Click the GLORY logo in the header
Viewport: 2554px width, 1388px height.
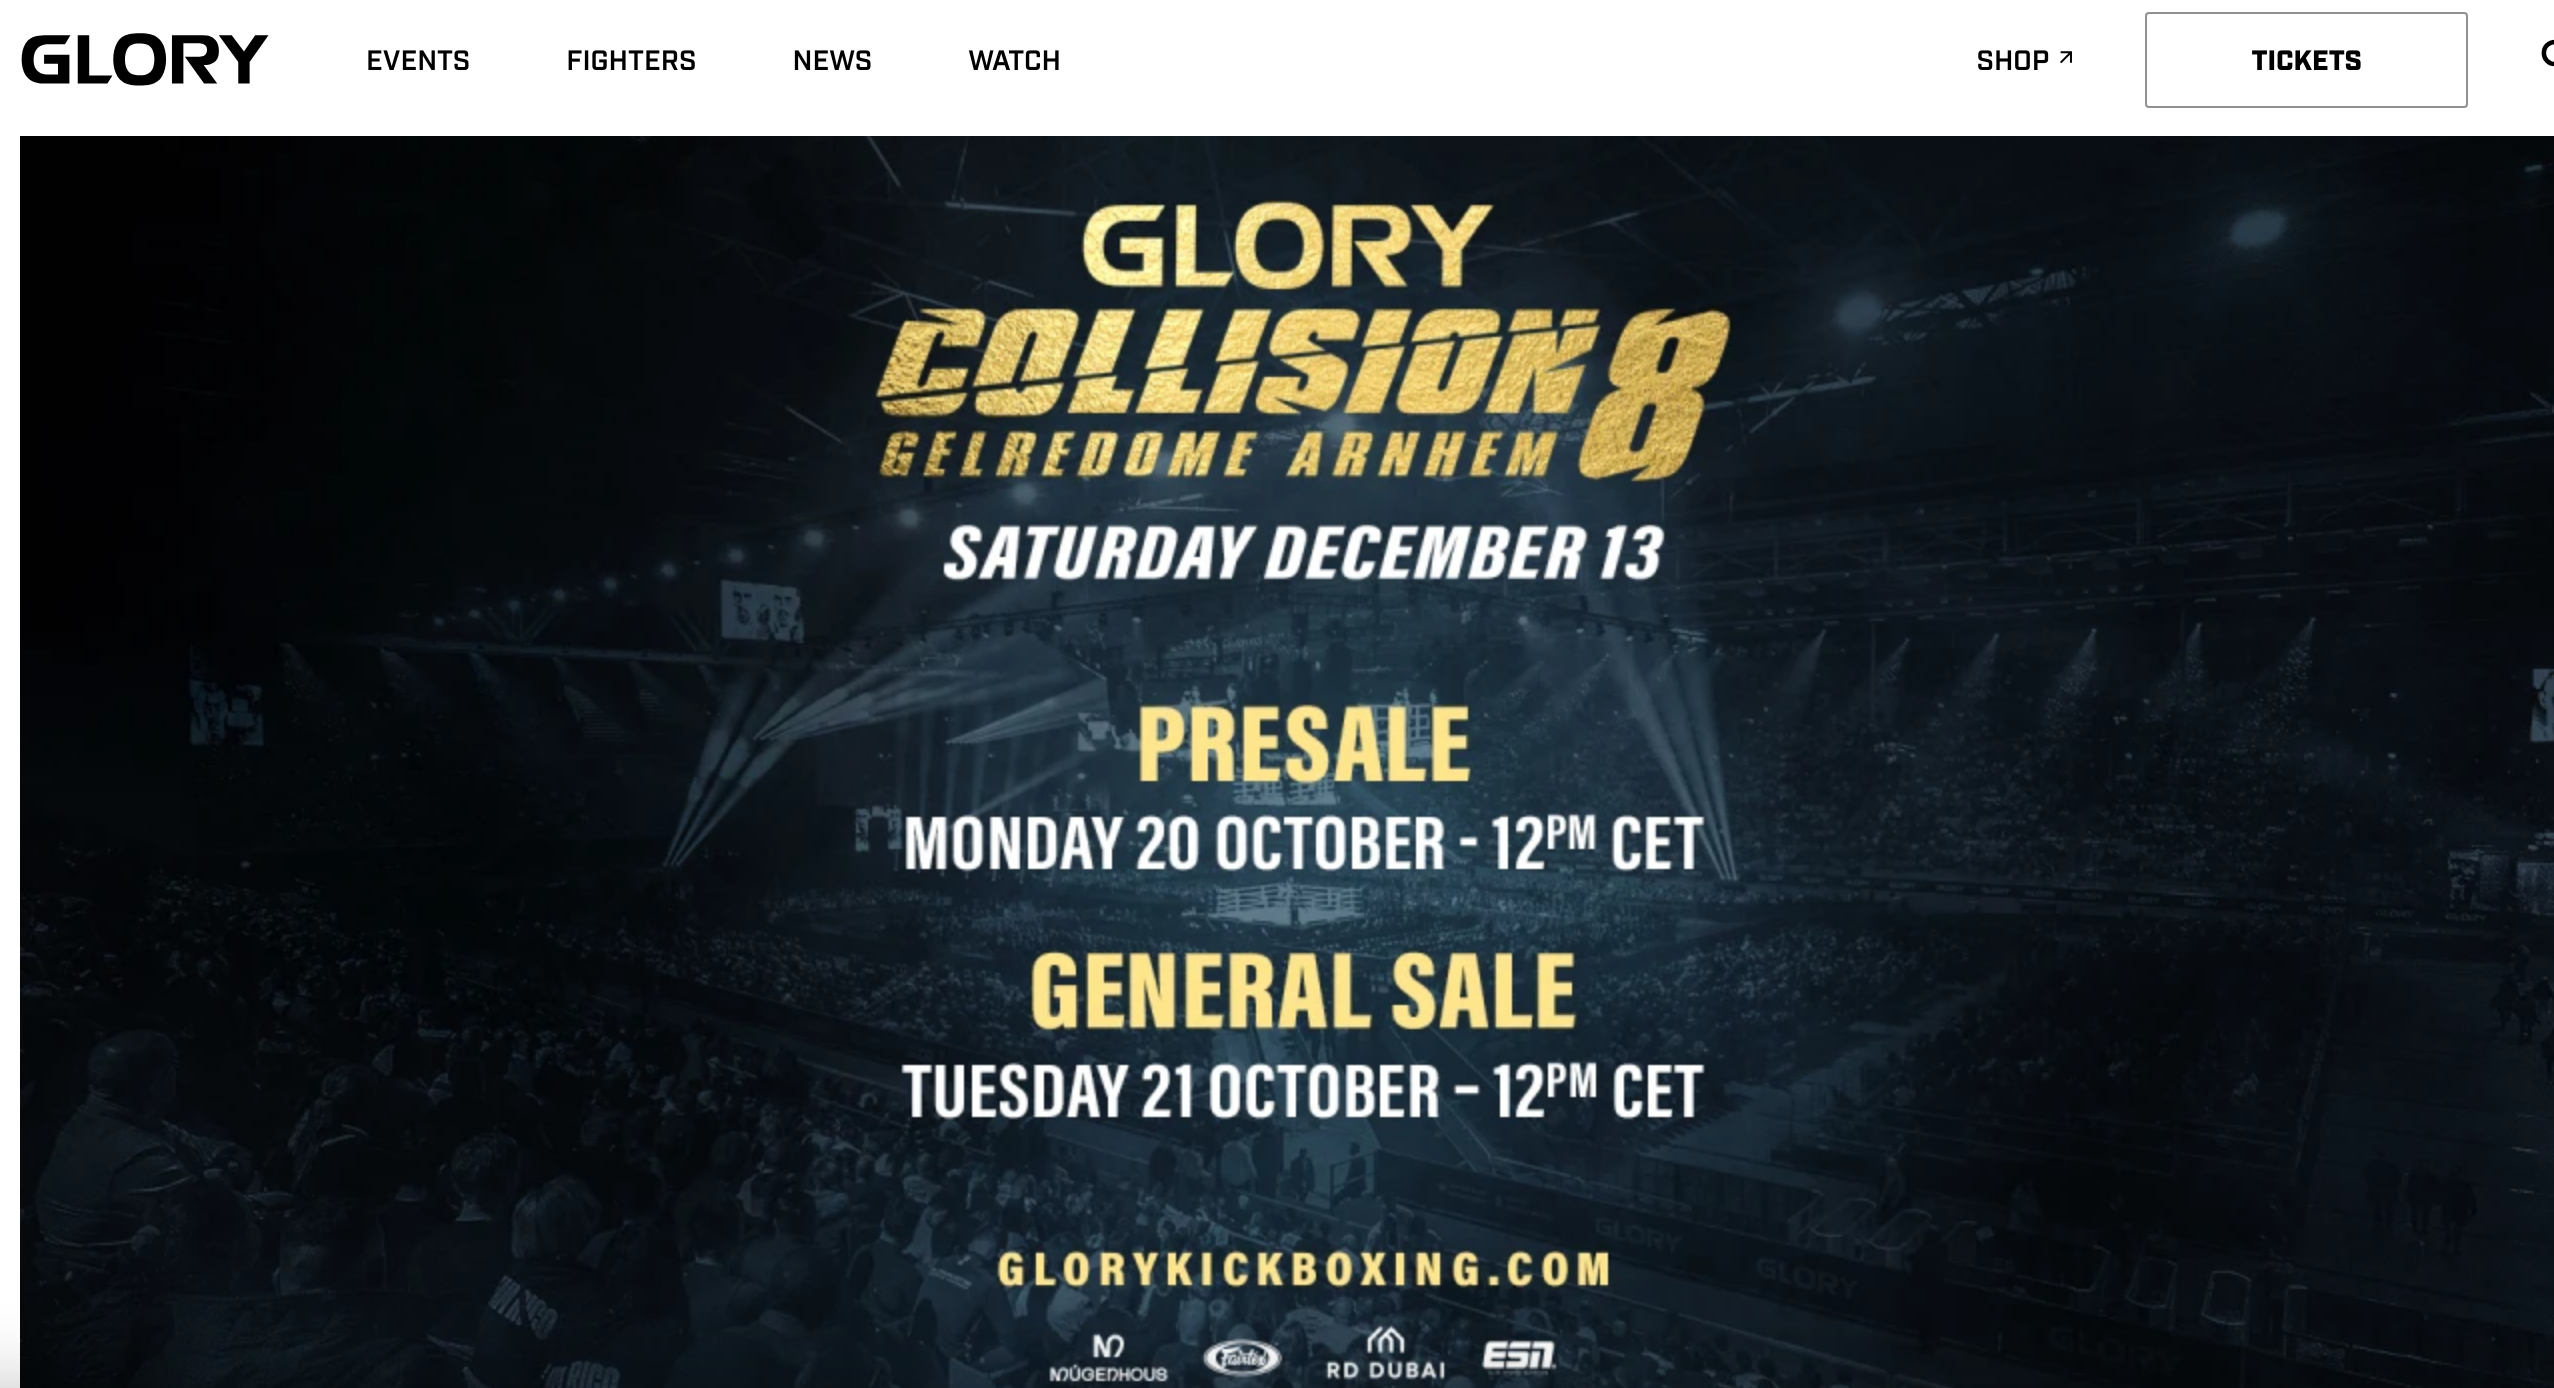pos(144,60)
